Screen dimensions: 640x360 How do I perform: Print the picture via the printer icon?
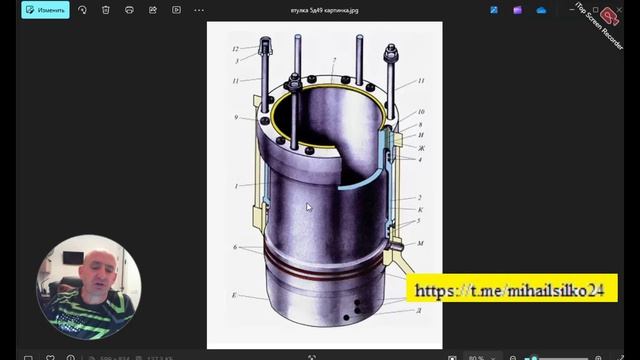[x=129, y=10]
